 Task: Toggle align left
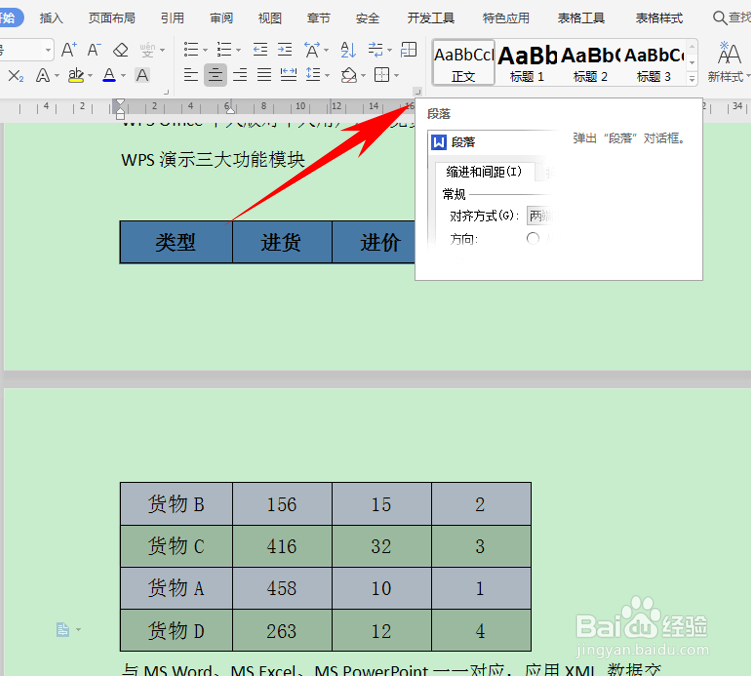tap(191, 75)
